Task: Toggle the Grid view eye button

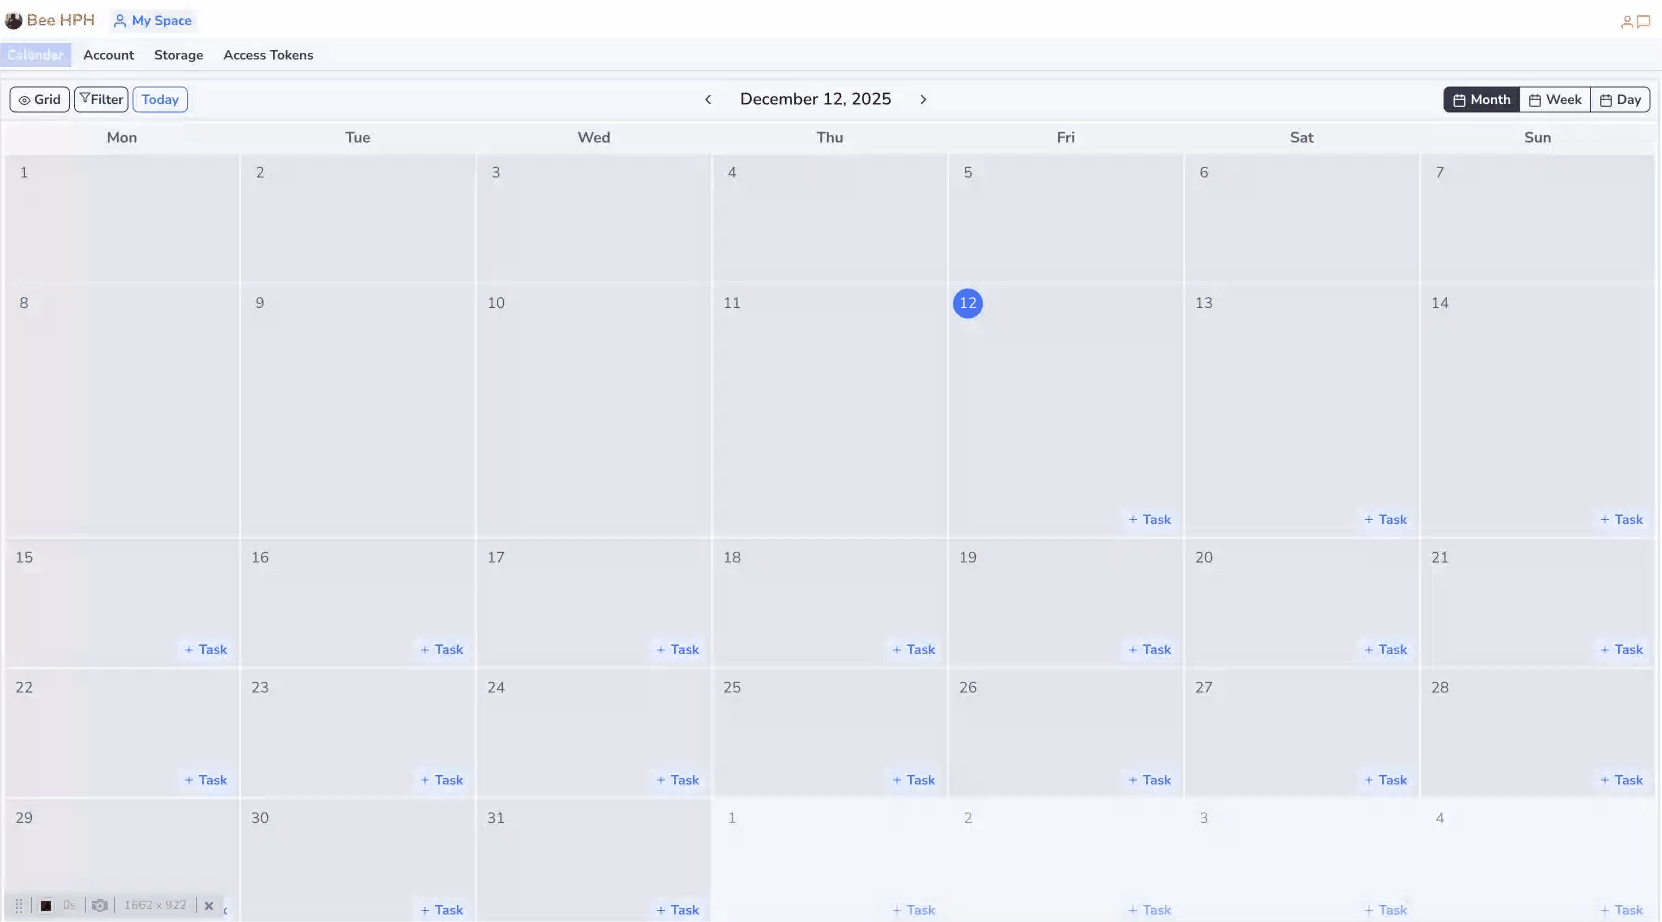Action: click(40, 99)
